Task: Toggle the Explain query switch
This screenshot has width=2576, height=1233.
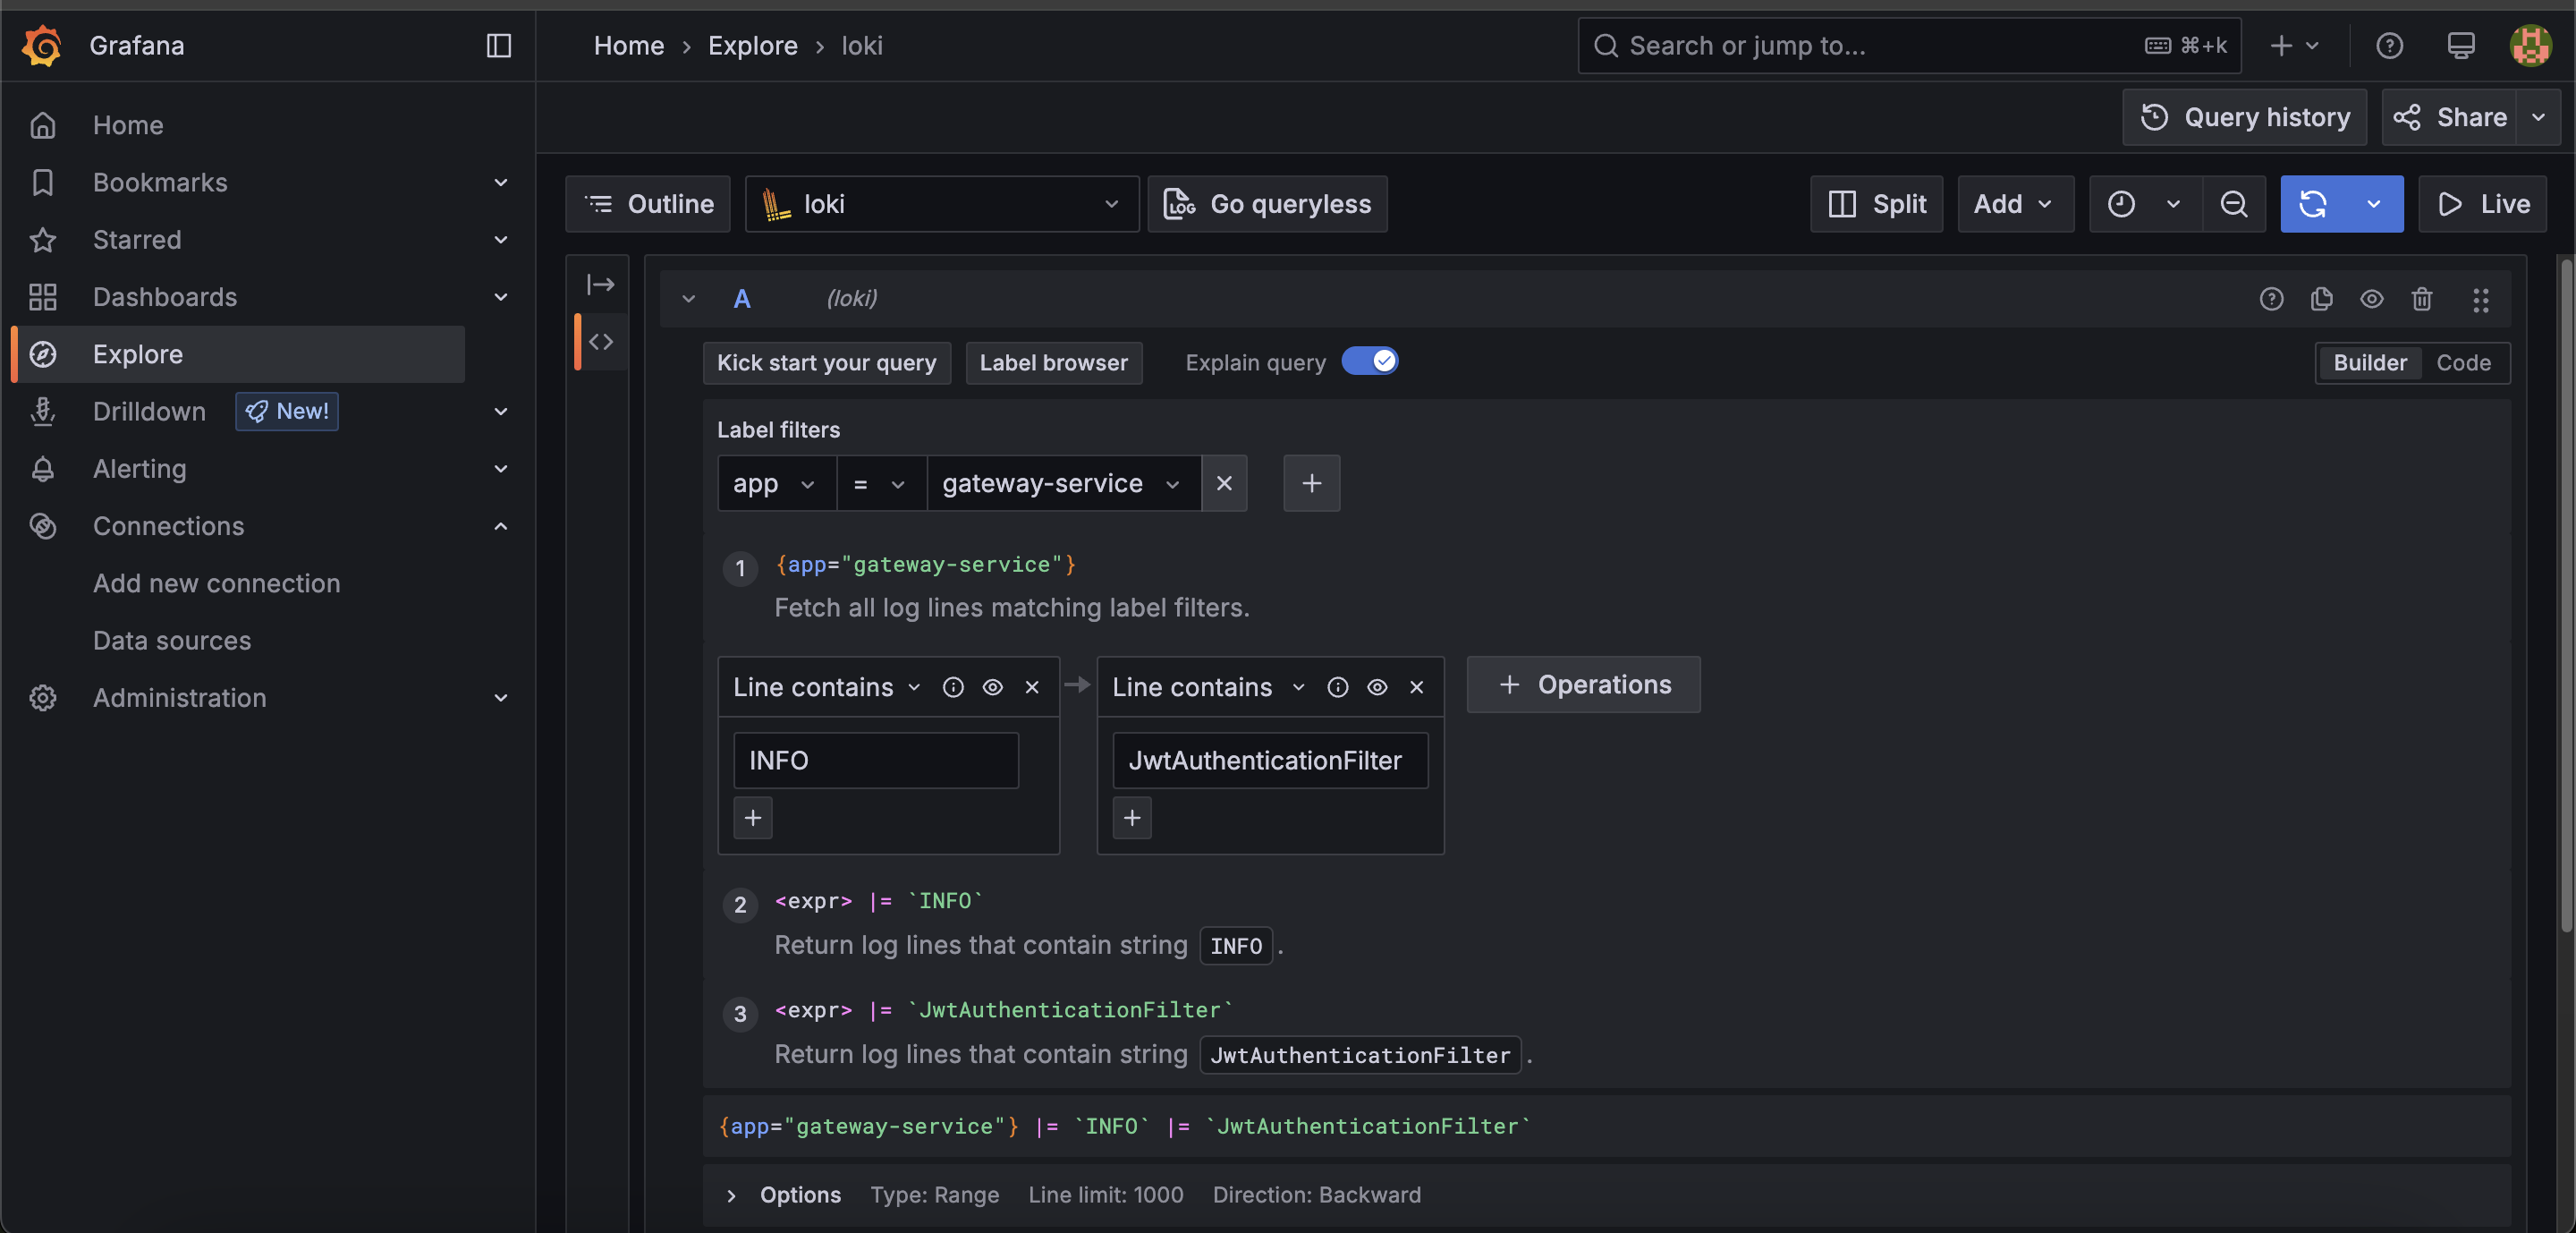Action: pos(1369,361)
